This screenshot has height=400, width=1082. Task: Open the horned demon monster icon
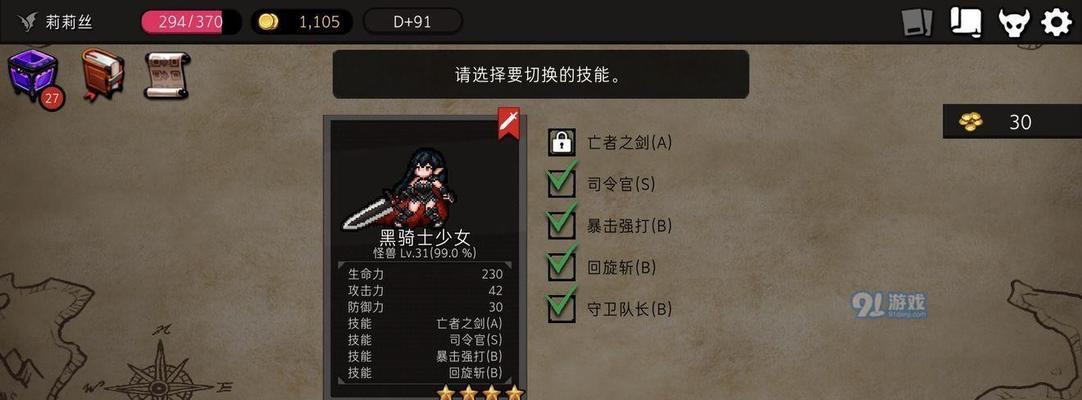(1014, 23)
